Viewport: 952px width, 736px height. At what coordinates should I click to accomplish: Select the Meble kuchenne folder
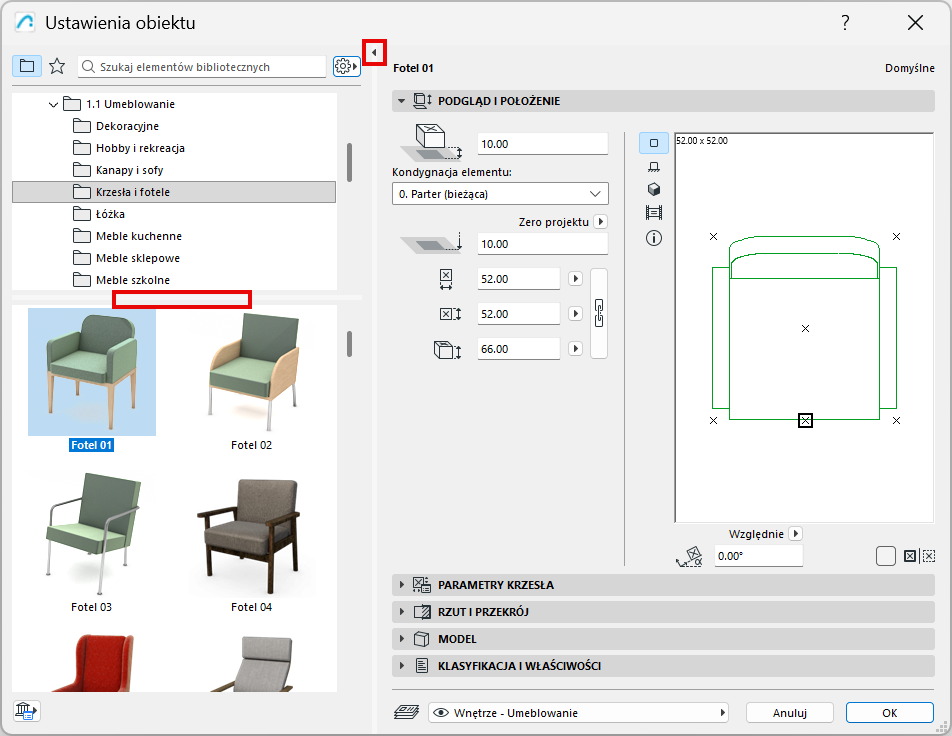(138, 236)
